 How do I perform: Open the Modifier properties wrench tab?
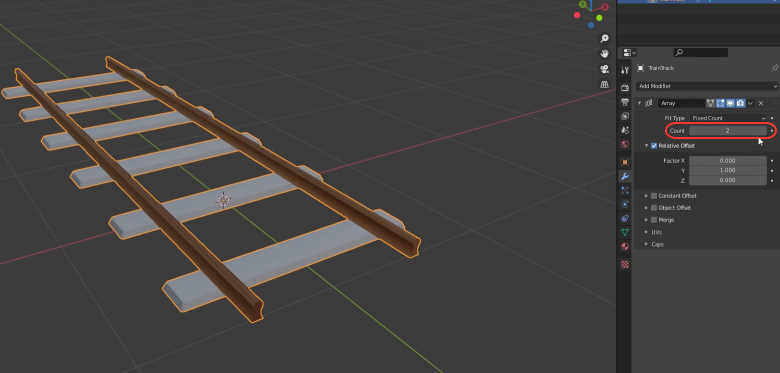coord(625,176)
